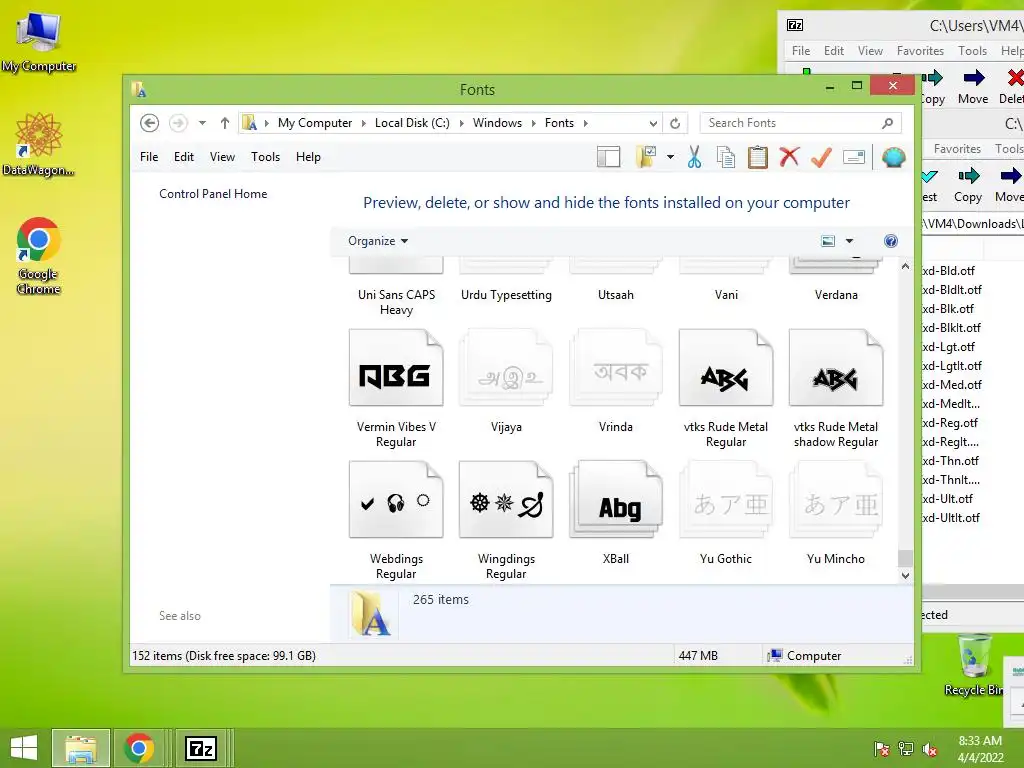Click the fonts list scroll down arrow
This screenshot has height=768, width=1024.
pos(905,575)
